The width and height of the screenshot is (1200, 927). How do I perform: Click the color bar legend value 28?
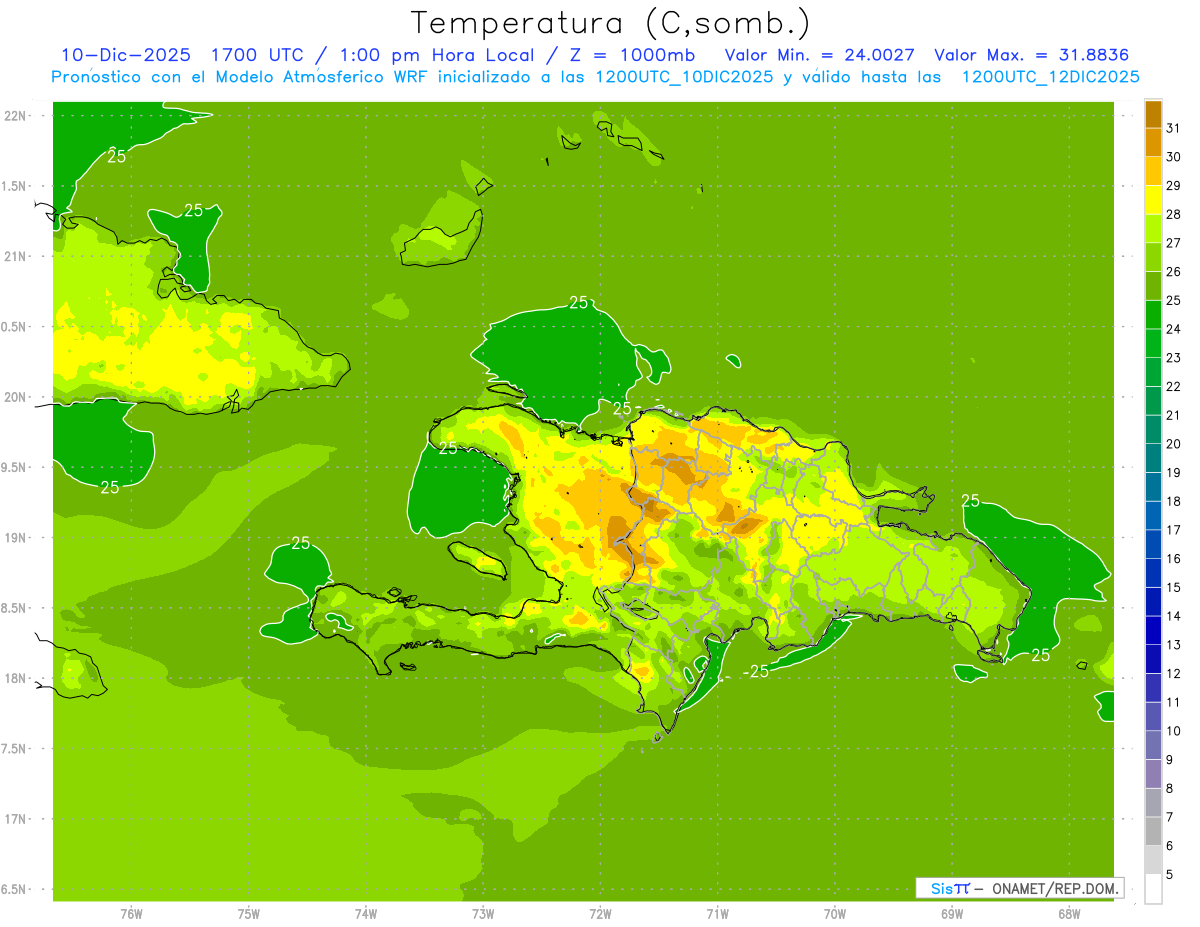point(1174,214)
